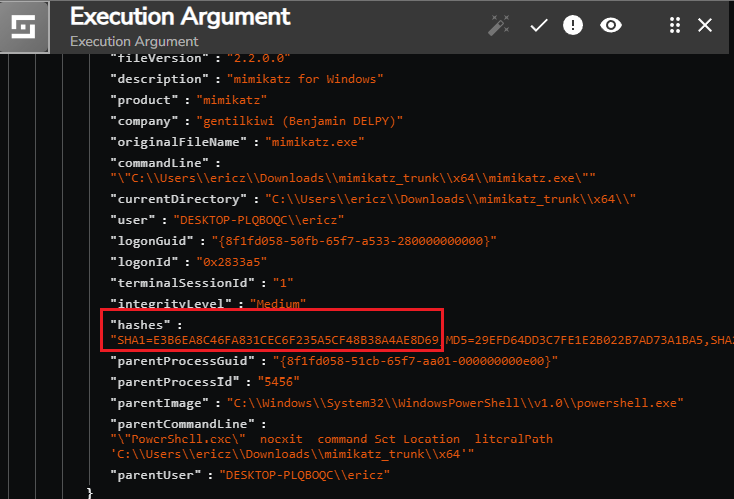The image size is (734, 499).
Task: Click the "currentDirectory" key
Action: [178, 199]
